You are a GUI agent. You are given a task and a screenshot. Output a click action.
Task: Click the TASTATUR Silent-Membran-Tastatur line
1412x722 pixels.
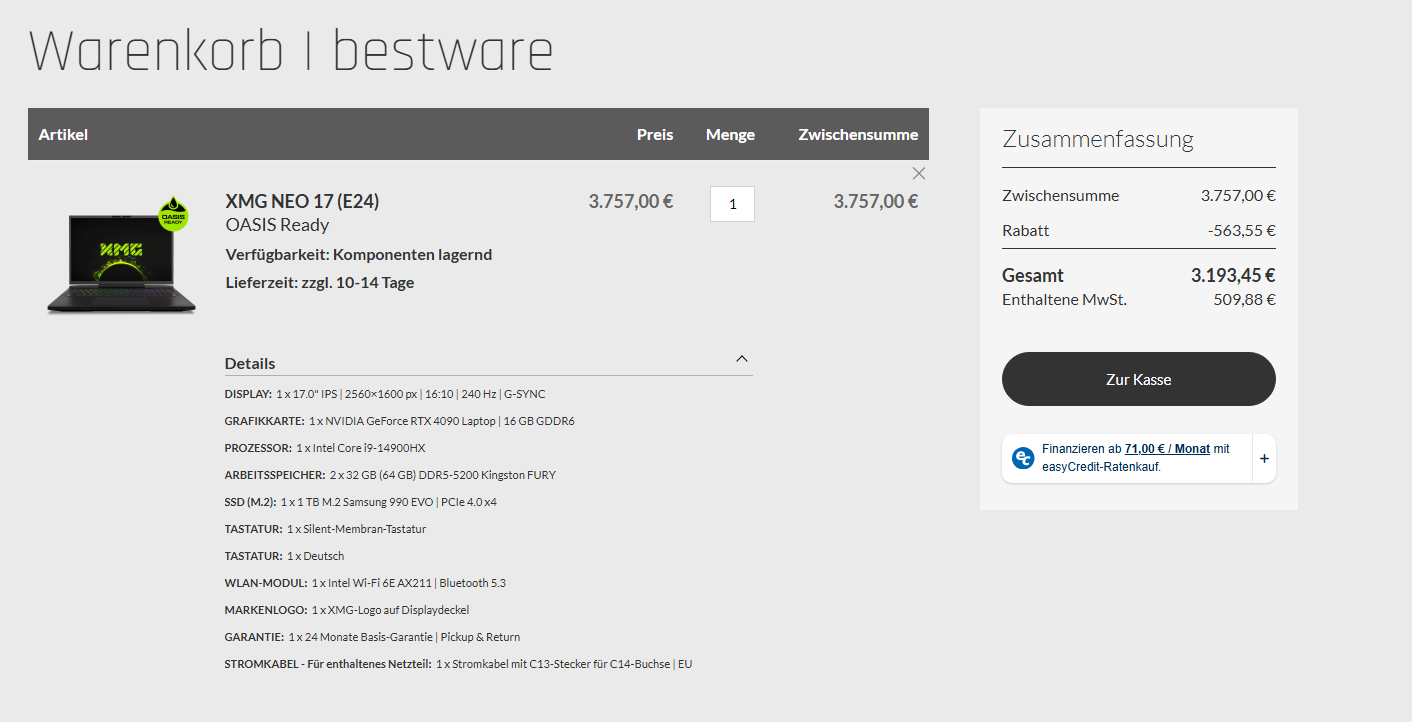(325, 529)
